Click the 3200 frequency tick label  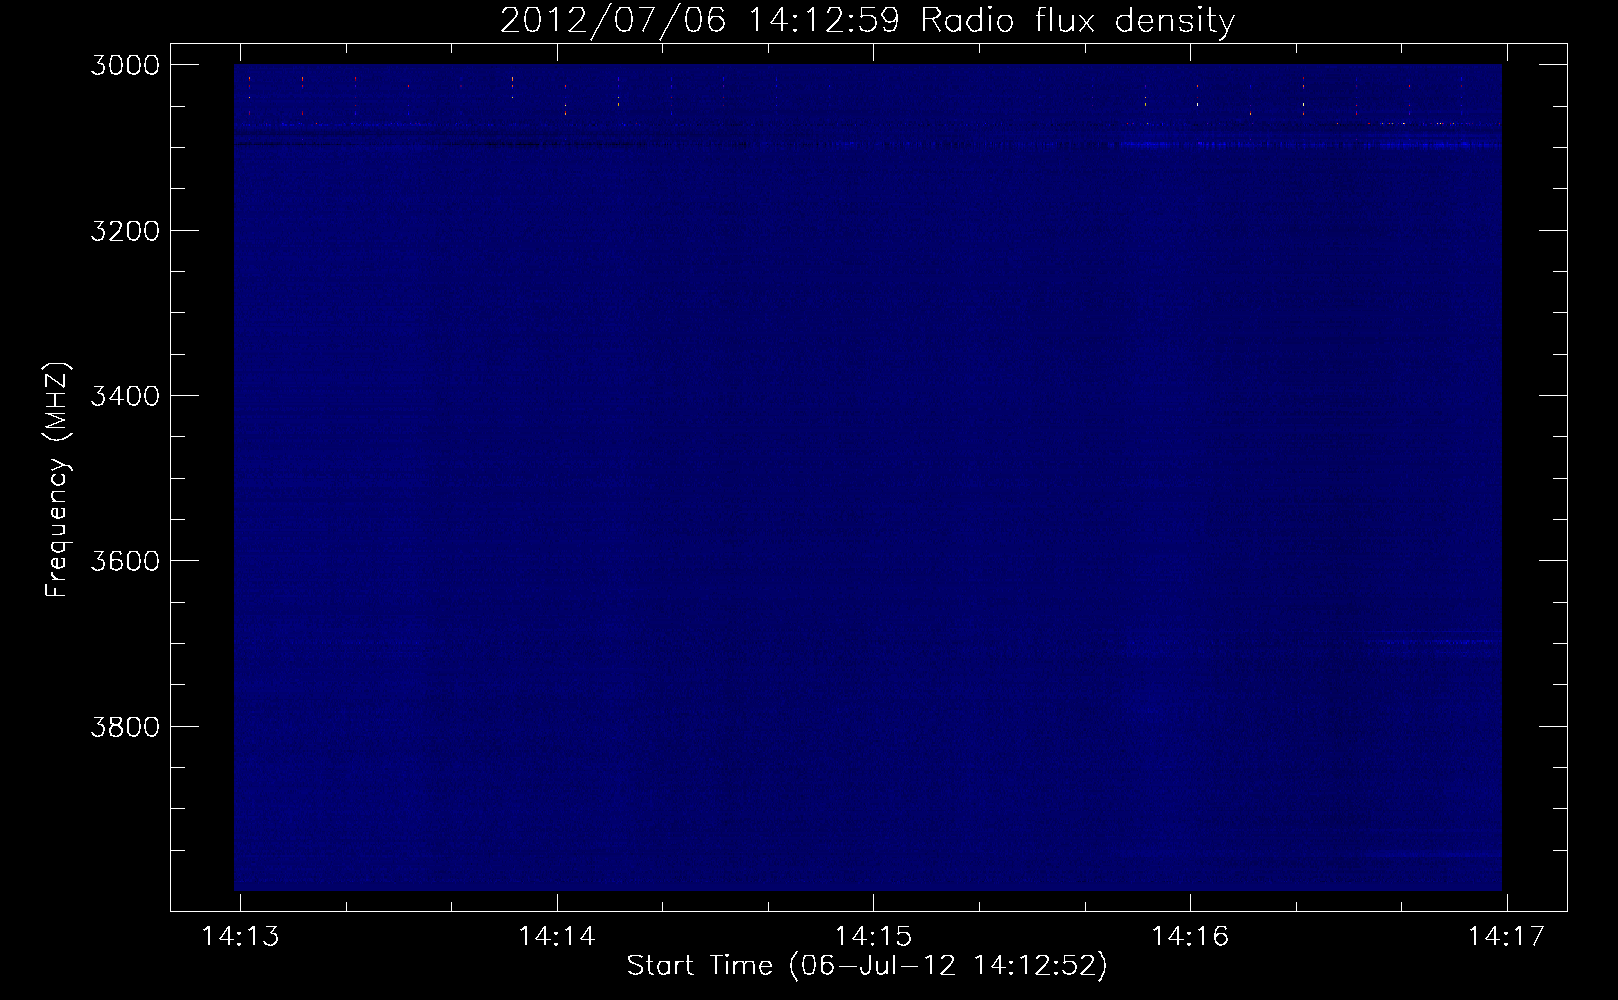125,231
